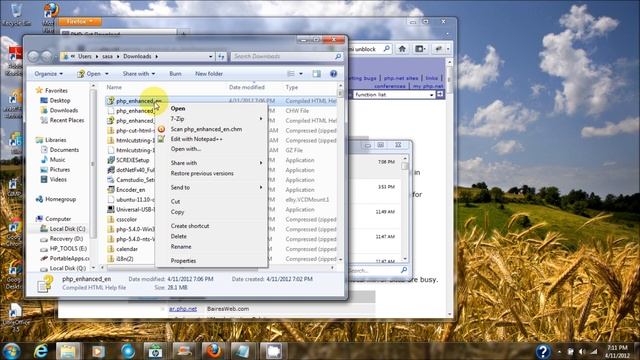The image size is (640, 360).
Task: Select HP_TOOLS (E:) drive
Action: coord(68,249)
